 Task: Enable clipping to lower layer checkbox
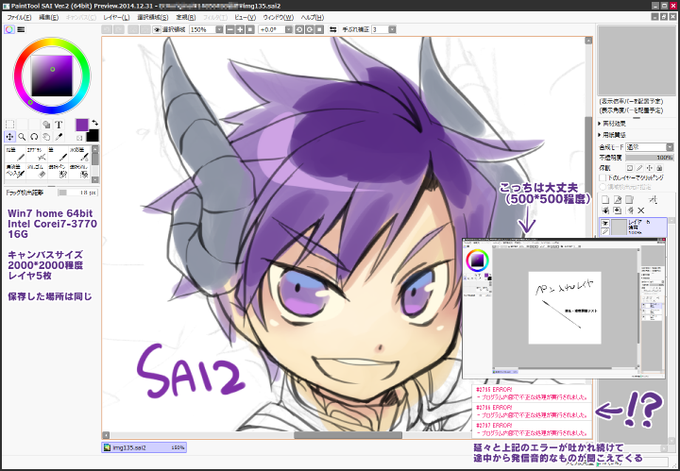coord(602,178)
